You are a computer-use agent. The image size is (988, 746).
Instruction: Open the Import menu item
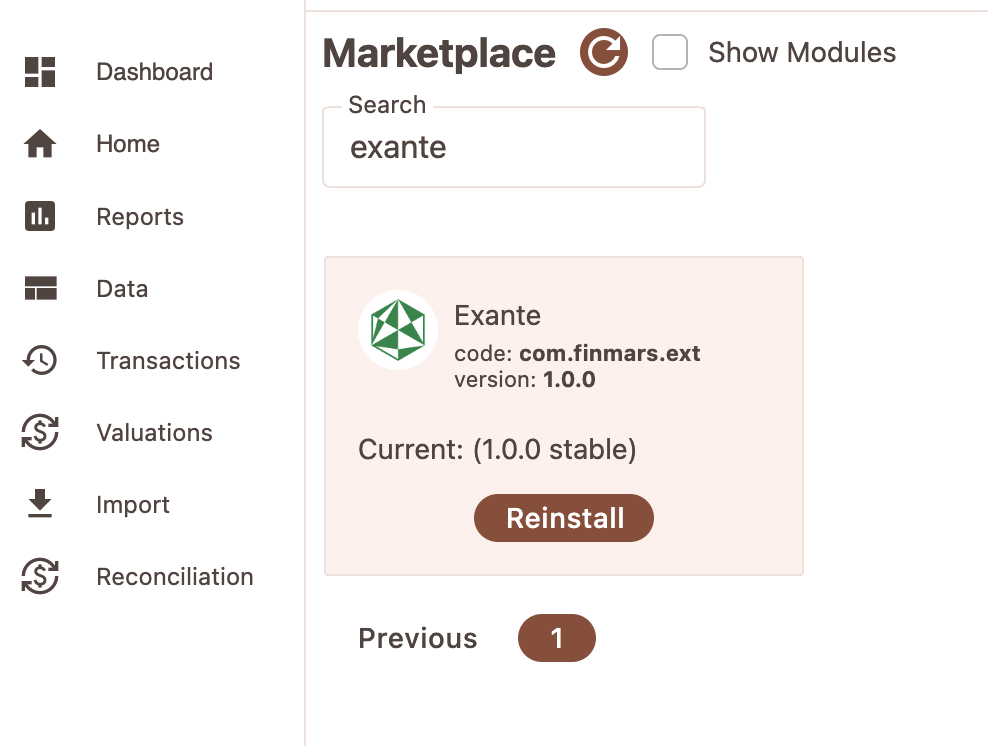[x=133, y=505]
